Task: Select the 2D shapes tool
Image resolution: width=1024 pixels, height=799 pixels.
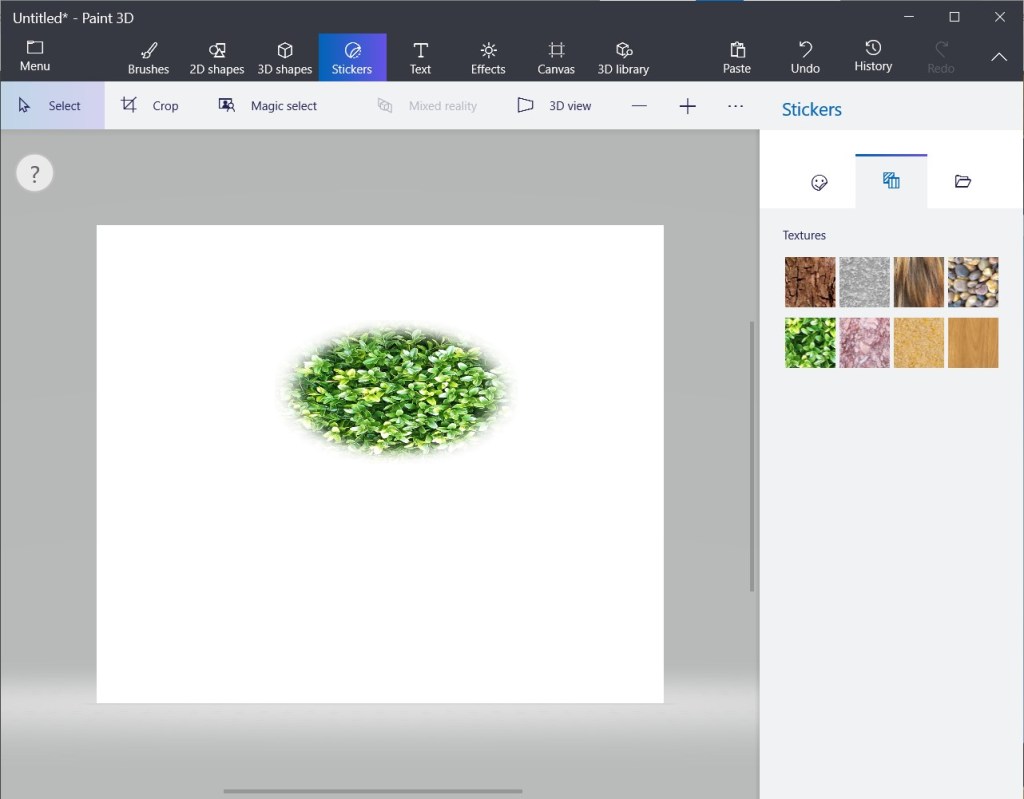Action: click(217, 58)
